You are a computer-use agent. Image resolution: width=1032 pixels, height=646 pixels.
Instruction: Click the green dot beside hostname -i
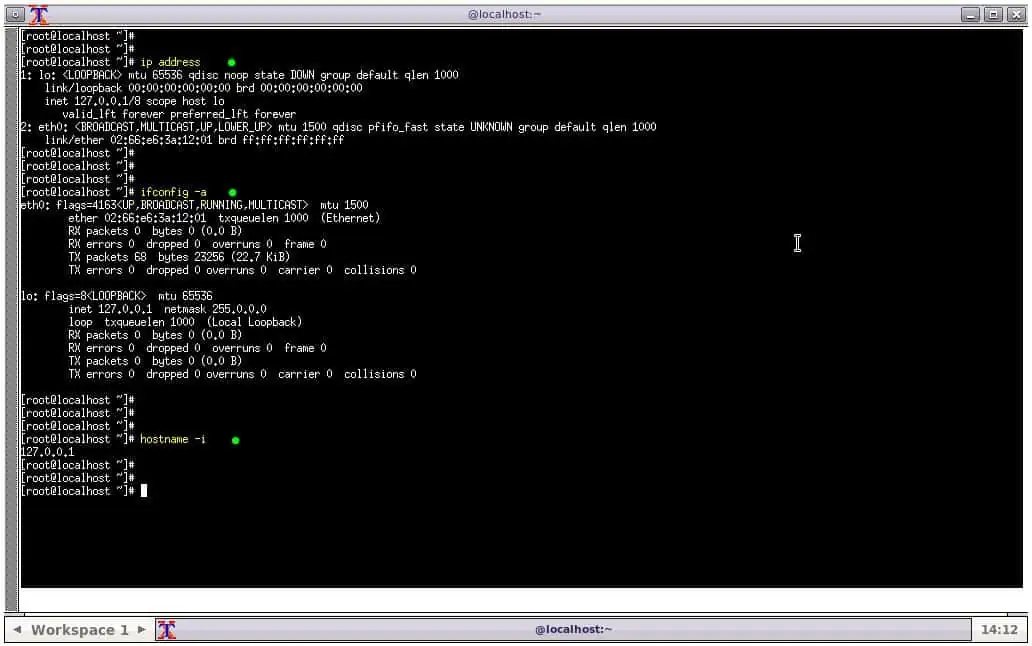(x=236, y=440)
